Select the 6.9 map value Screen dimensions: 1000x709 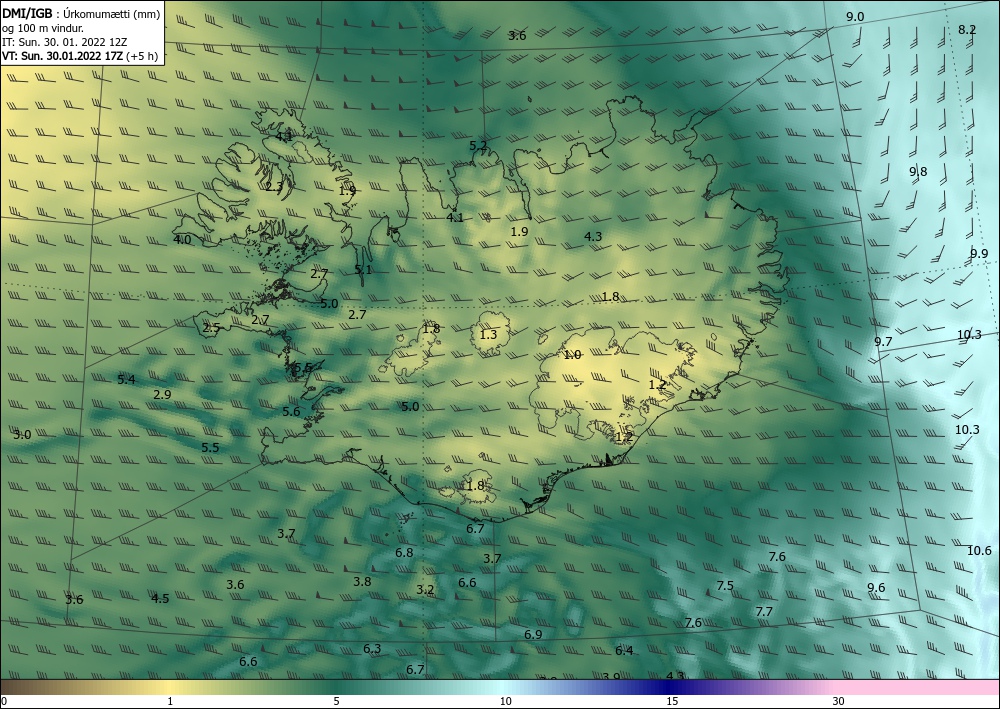pos(533,635)
